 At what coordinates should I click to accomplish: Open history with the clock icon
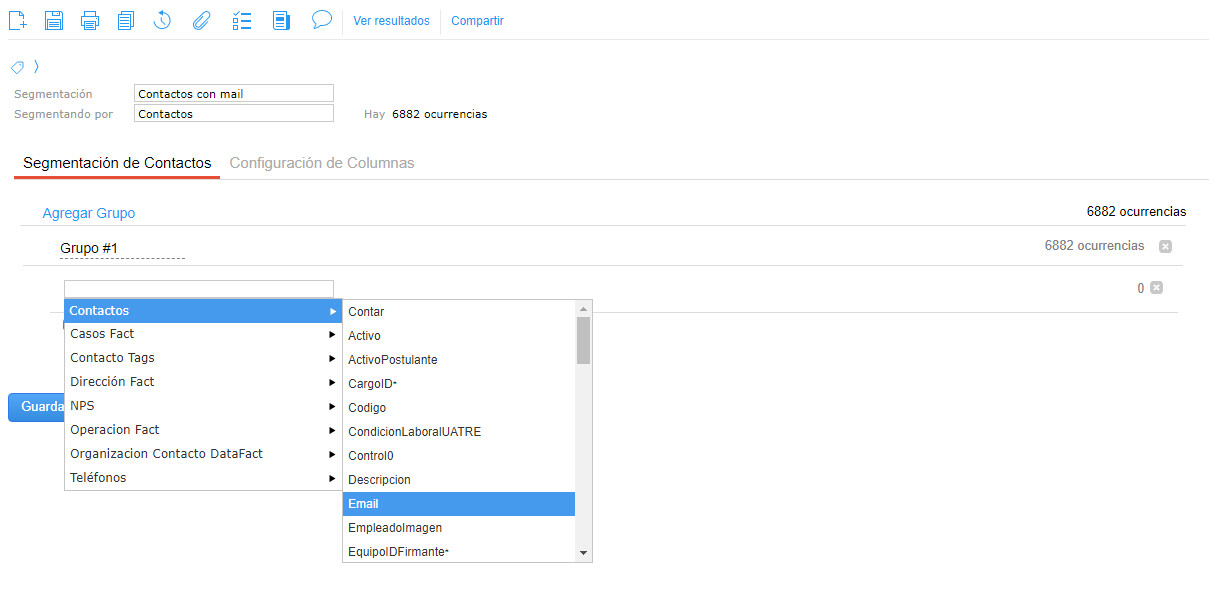coord(162,20)
